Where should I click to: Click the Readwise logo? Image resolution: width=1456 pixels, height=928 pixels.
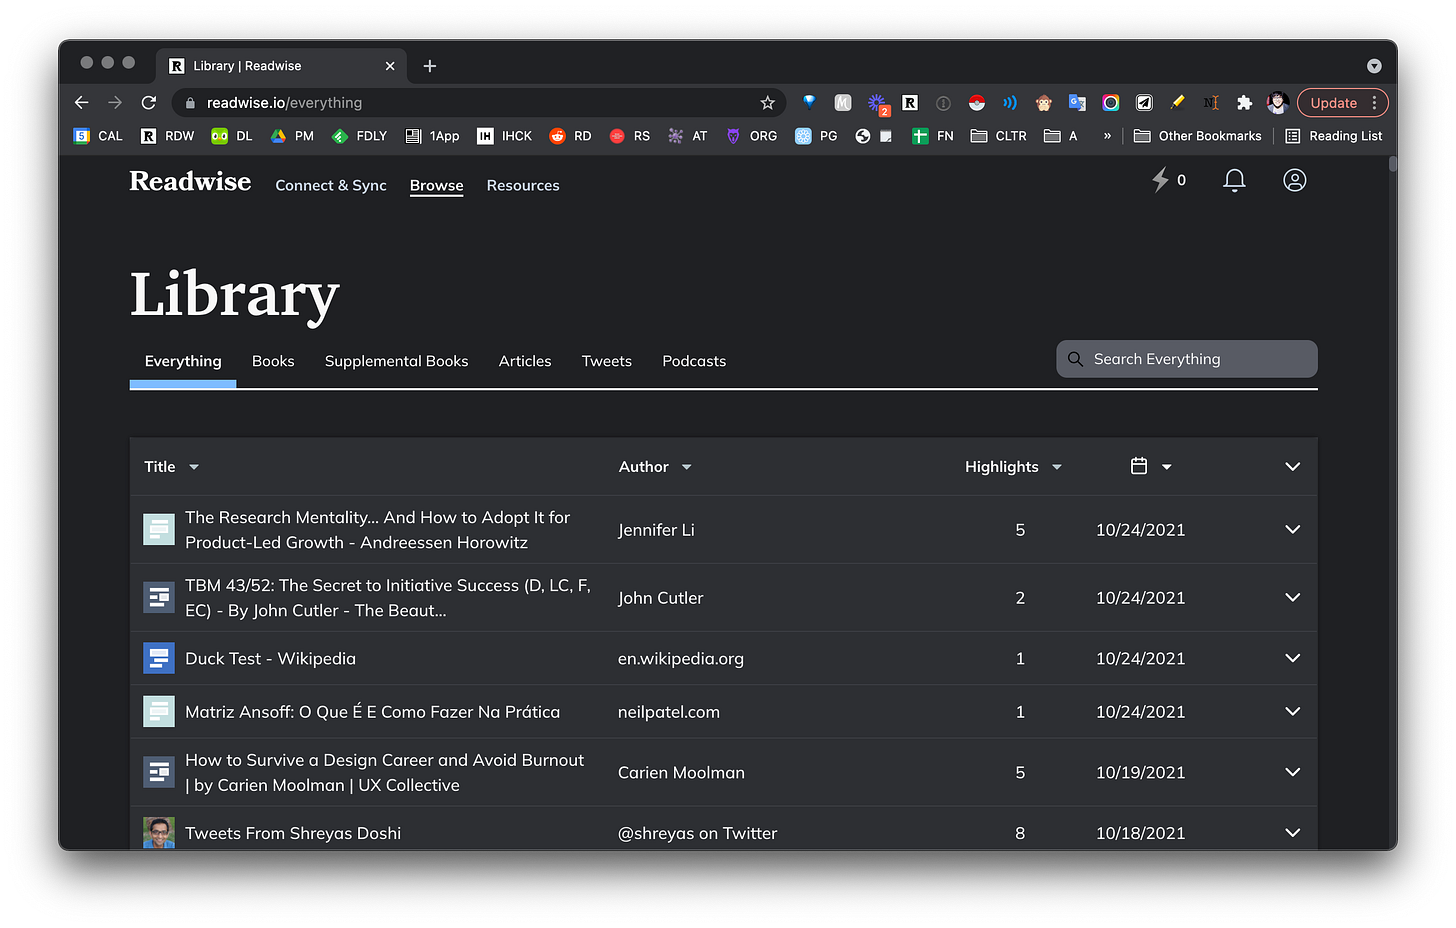tap(190, 181)
